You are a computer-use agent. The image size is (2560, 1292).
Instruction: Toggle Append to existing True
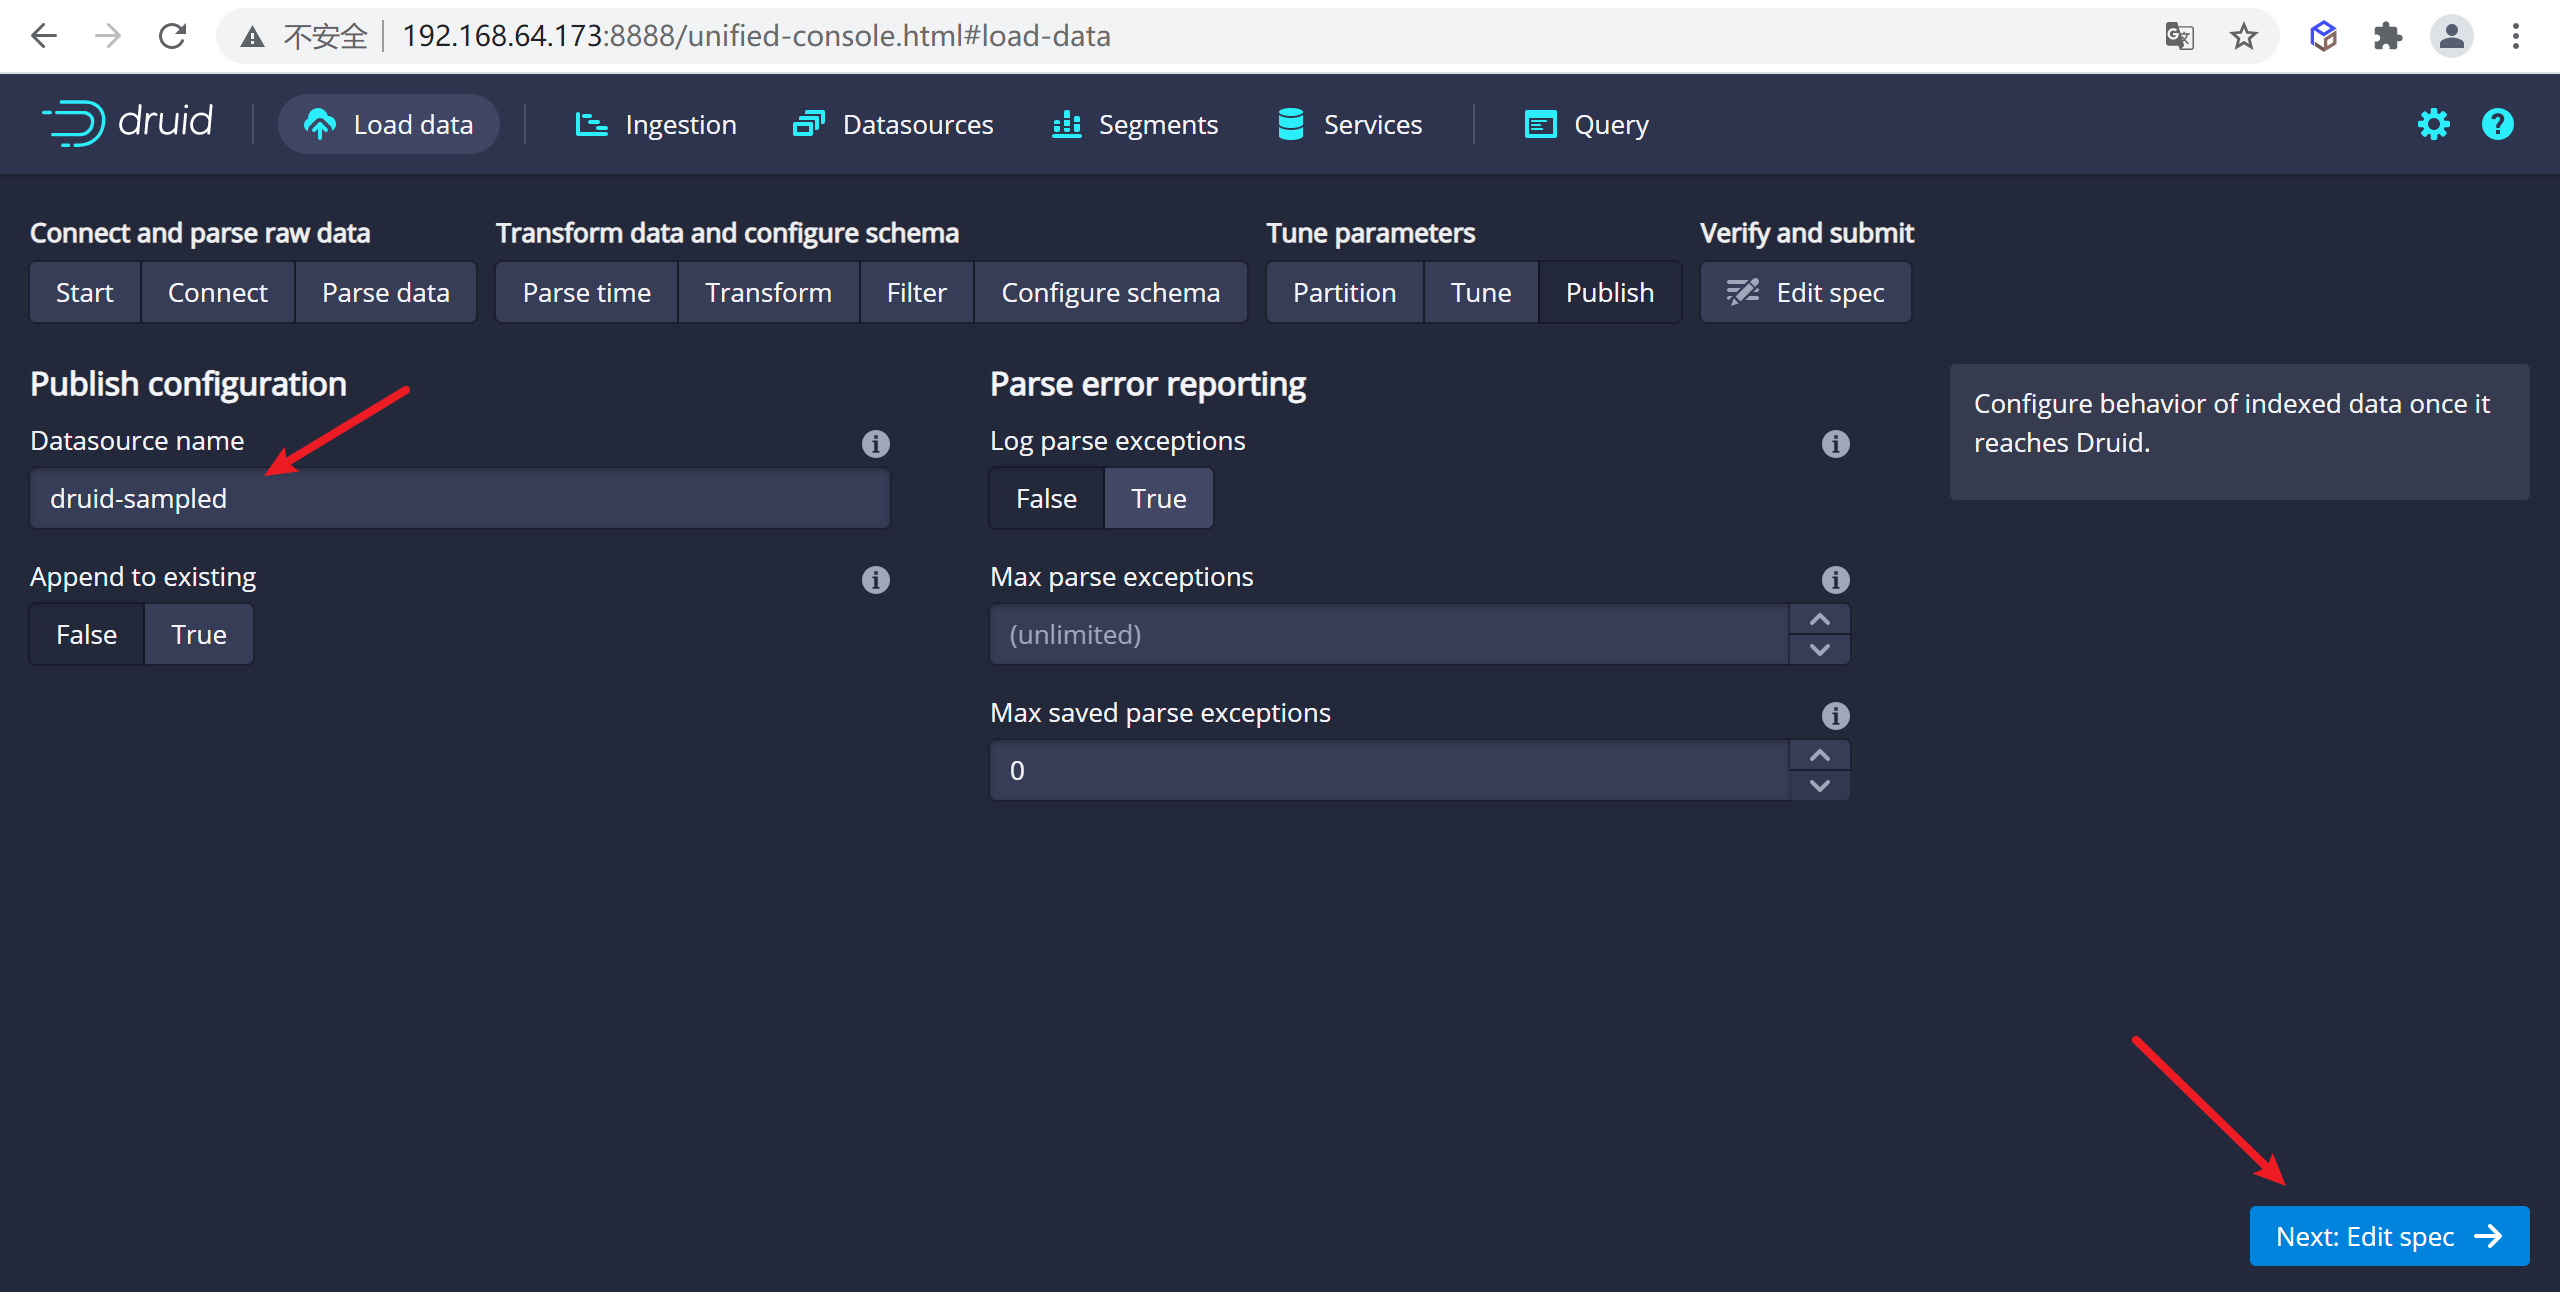[198, 633]
